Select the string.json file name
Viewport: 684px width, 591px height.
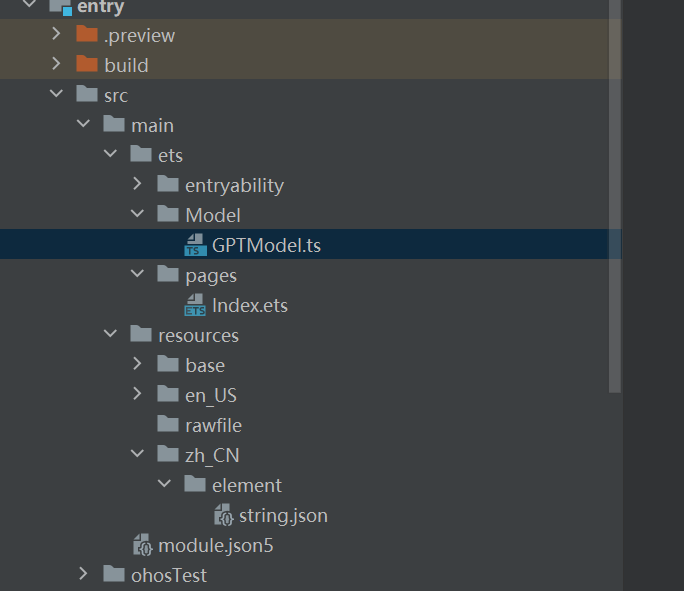284,516
